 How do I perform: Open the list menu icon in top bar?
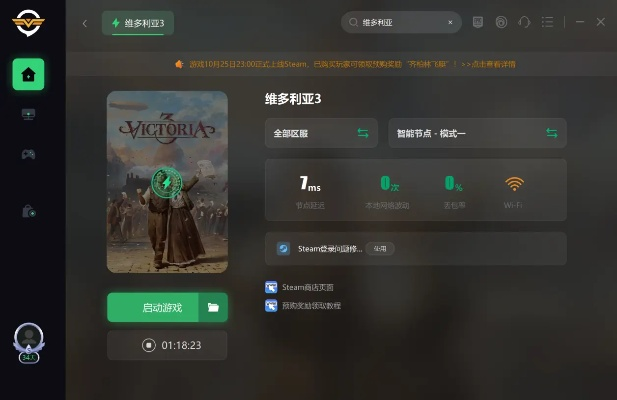[547, 22]
